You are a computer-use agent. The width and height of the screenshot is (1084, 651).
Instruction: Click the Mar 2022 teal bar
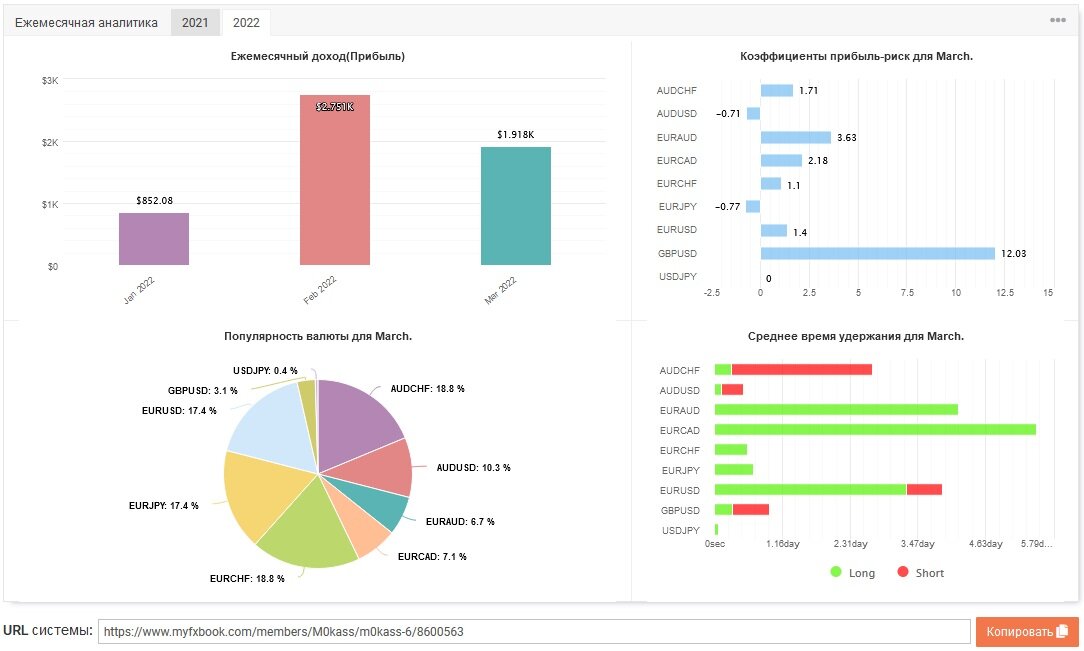pyautogui.click(x=516, y=206)
